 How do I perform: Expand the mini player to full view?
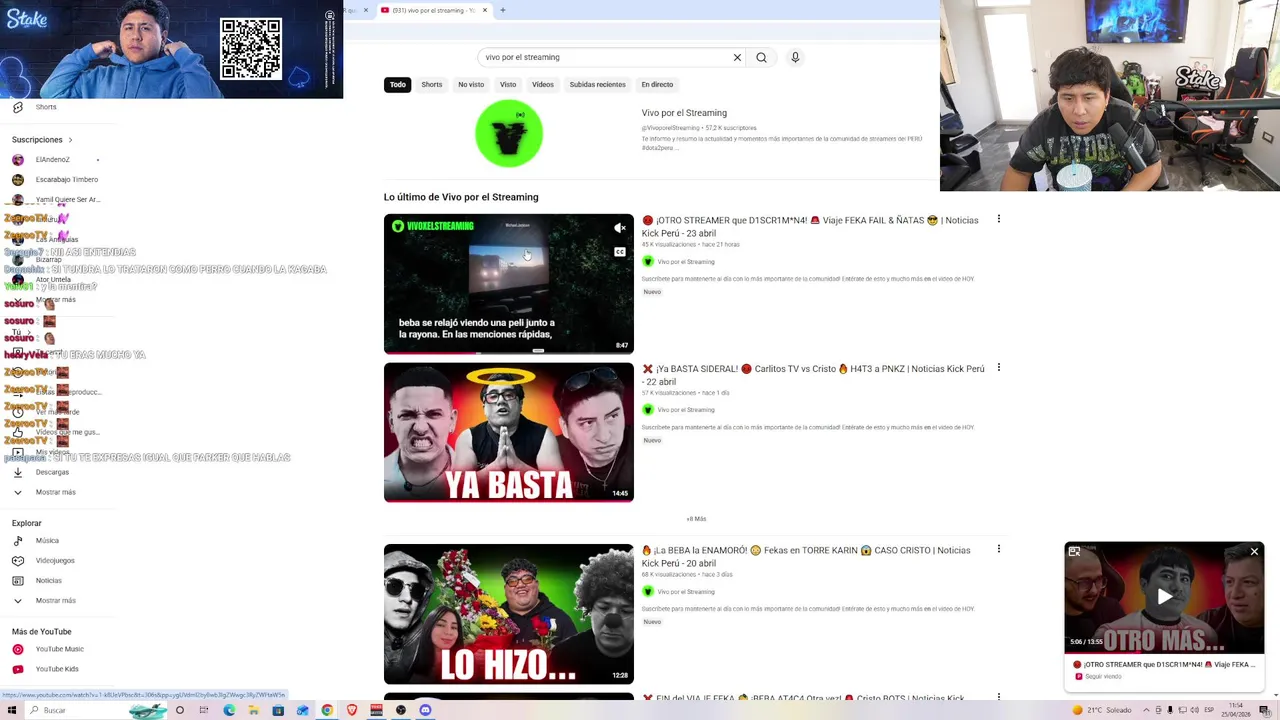pos(1075,552)
